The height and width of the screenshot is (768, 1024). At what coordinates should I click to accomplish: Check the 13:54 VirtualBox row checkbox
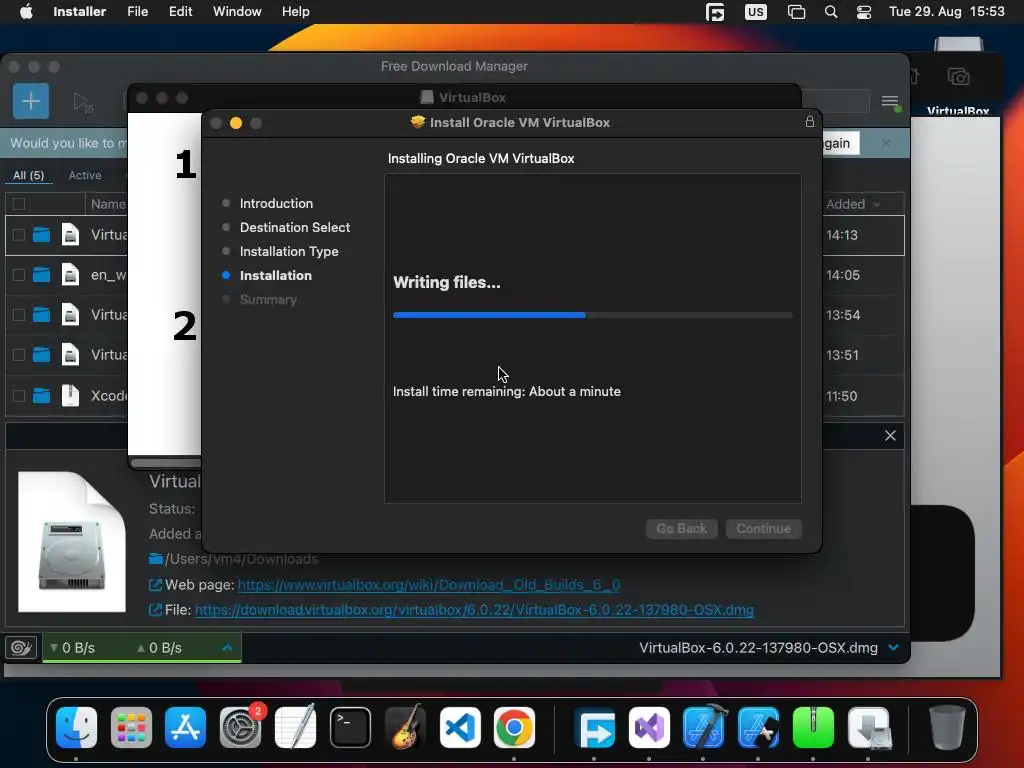click(19, 315)
